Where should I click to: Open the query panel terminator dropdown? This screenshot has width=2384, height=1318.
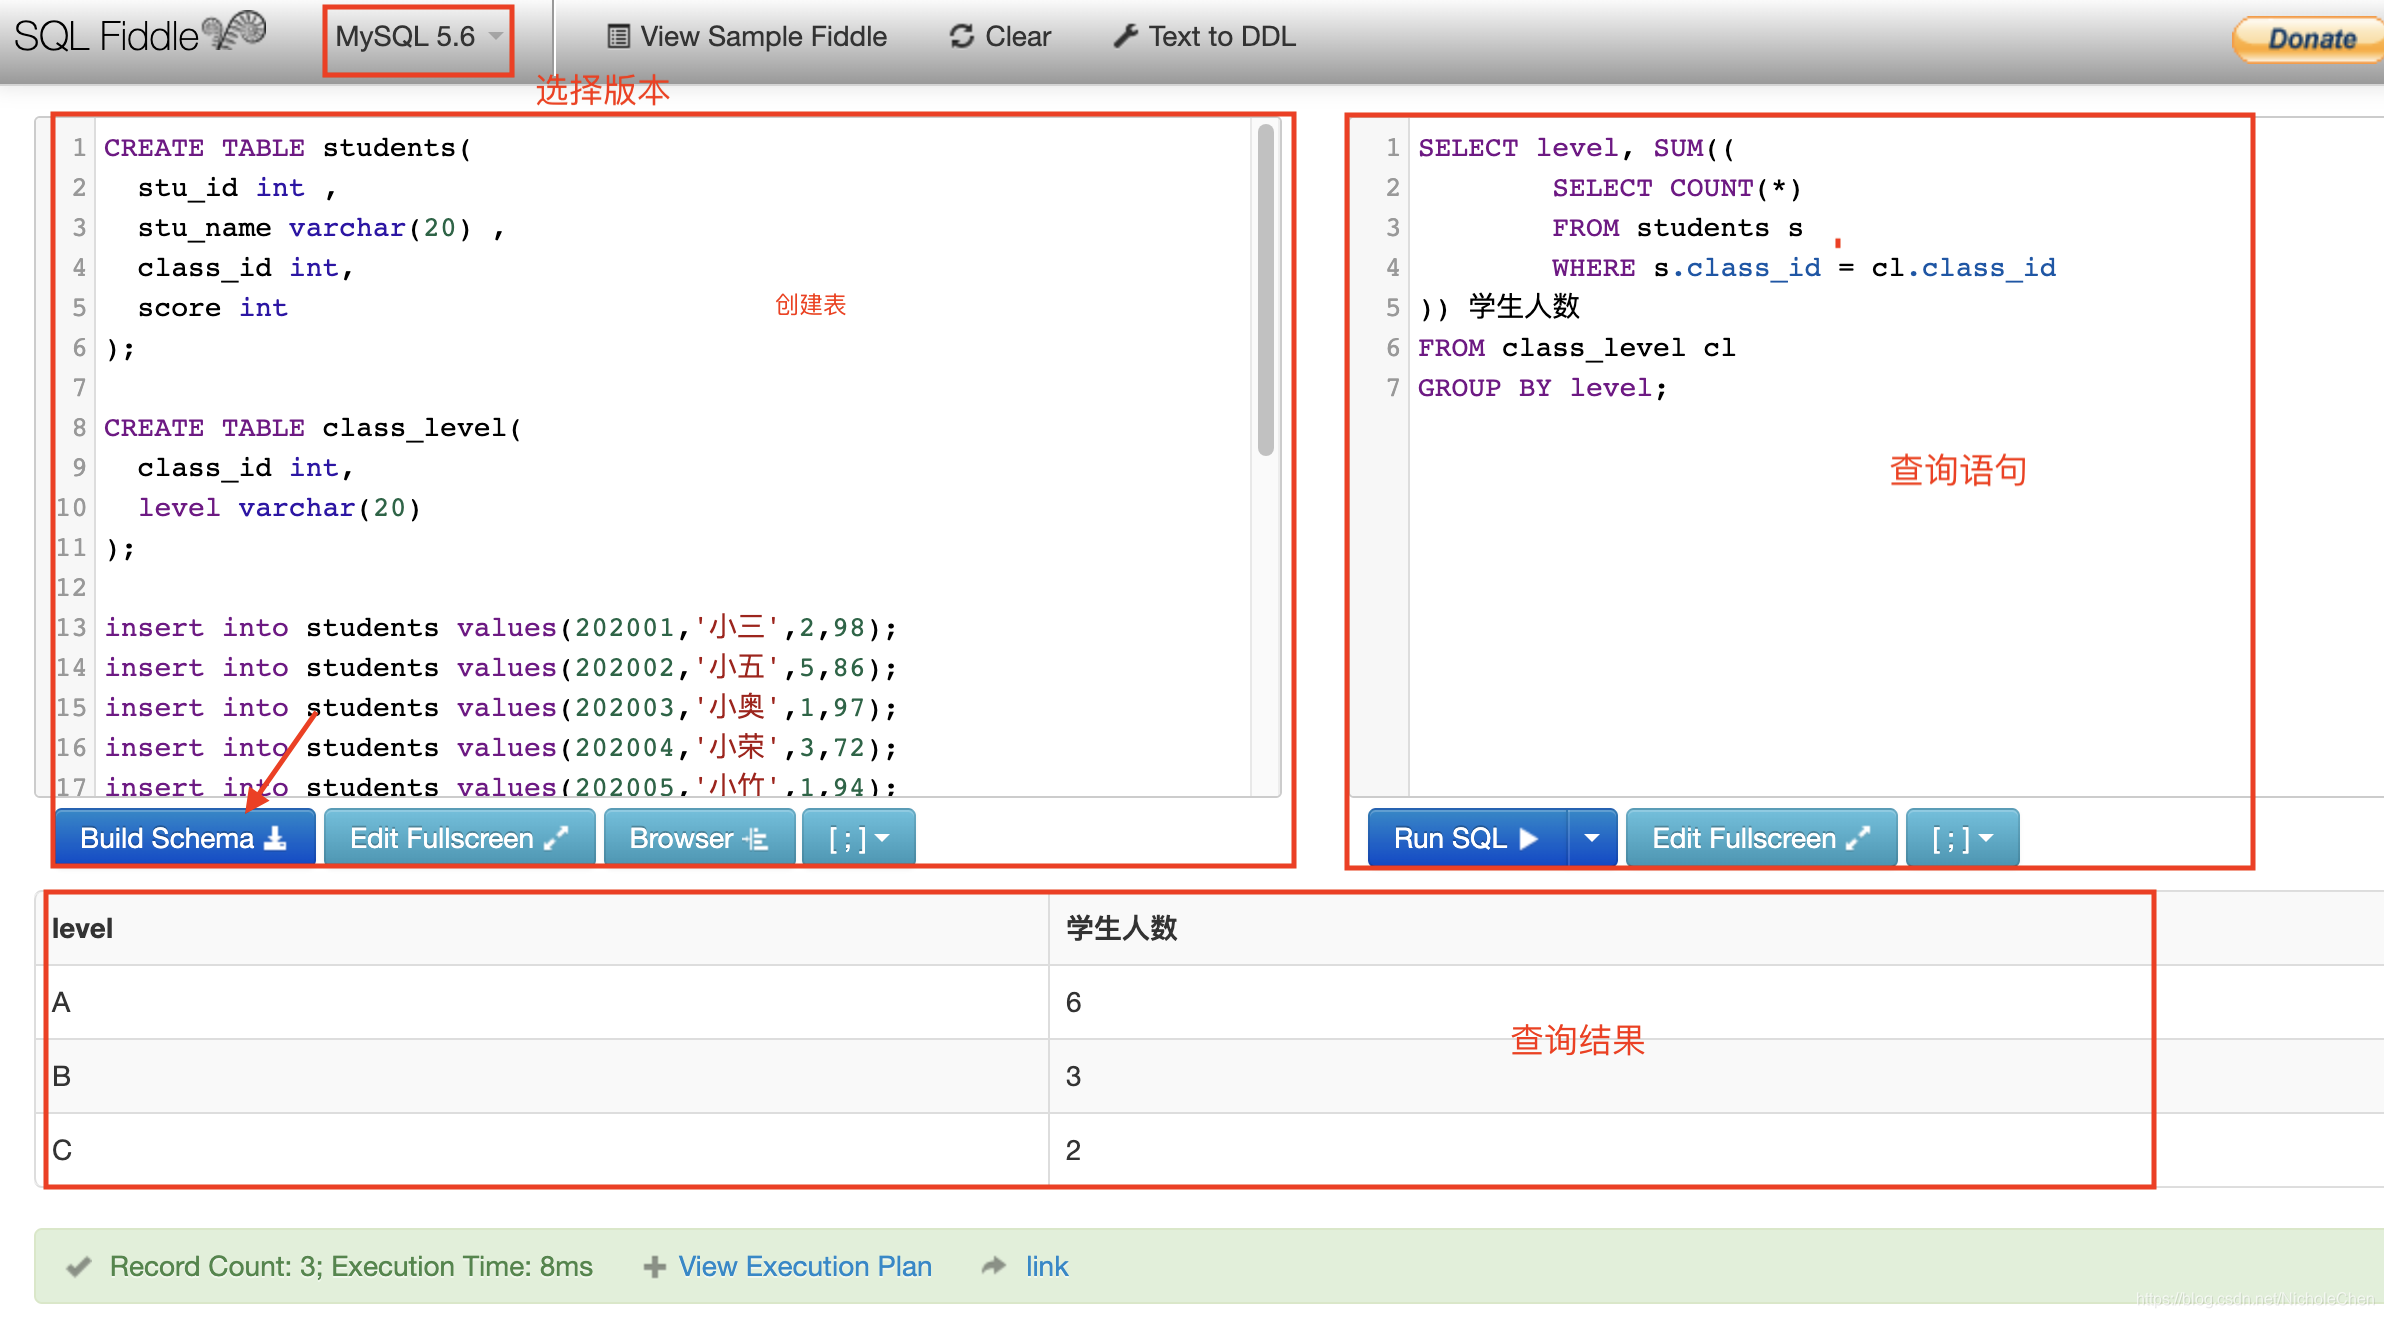[x=1962, y=838]
